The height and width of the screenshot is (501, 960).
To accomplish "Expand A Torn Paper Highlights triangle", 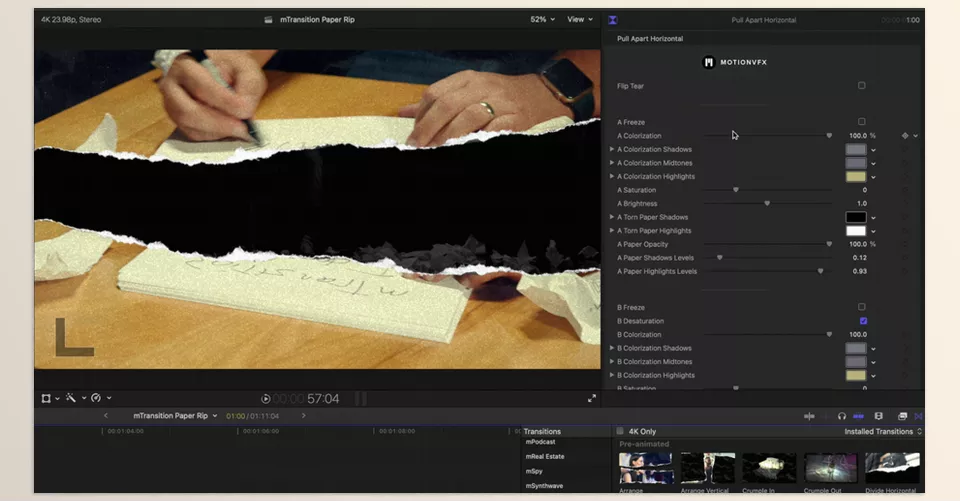I will coord(612,230).
